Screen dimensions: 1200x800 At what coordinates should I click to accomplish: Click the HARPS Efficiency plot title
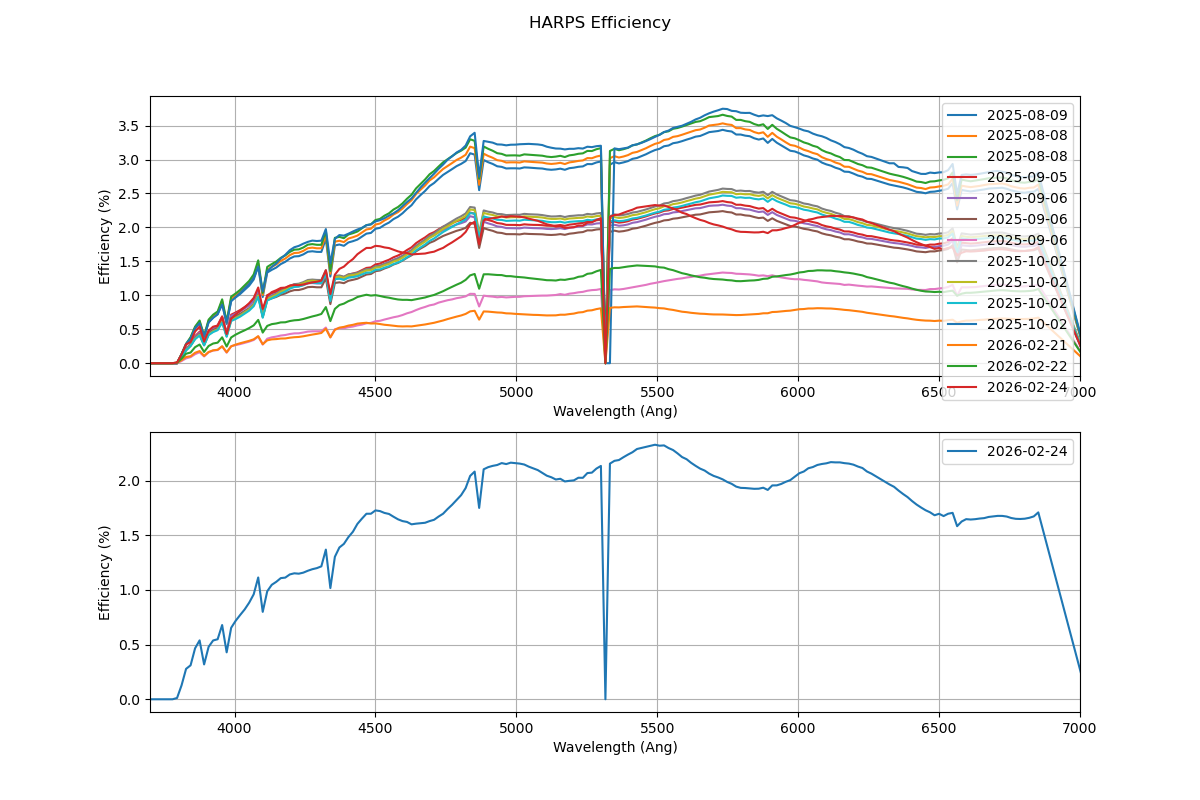pos(600,23)
